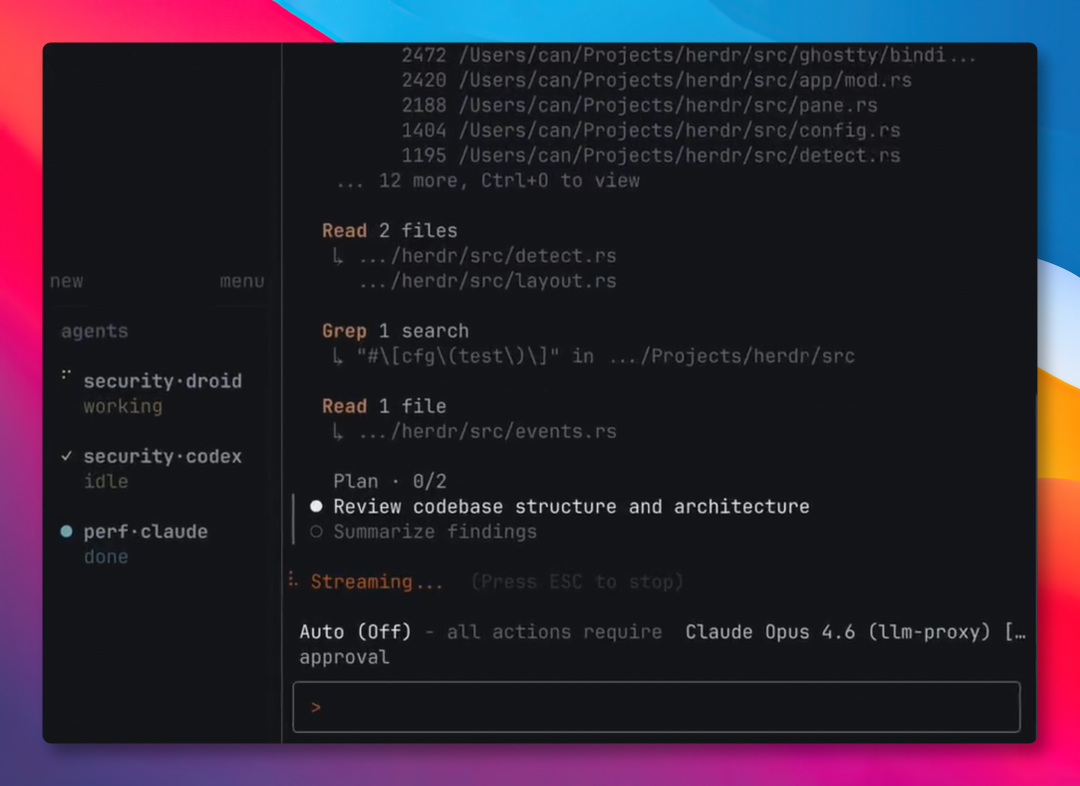This screenshot has height=786, width=1080.
Task: Toggle the filled Review codebase structure bullet
Action: click(316, 506)
